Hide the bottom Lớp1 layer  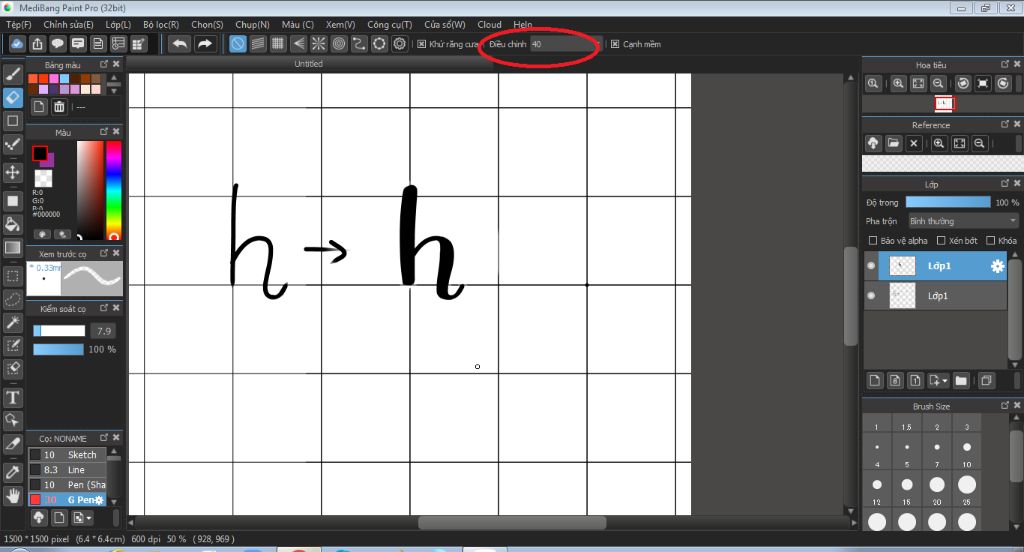[871, 296]
